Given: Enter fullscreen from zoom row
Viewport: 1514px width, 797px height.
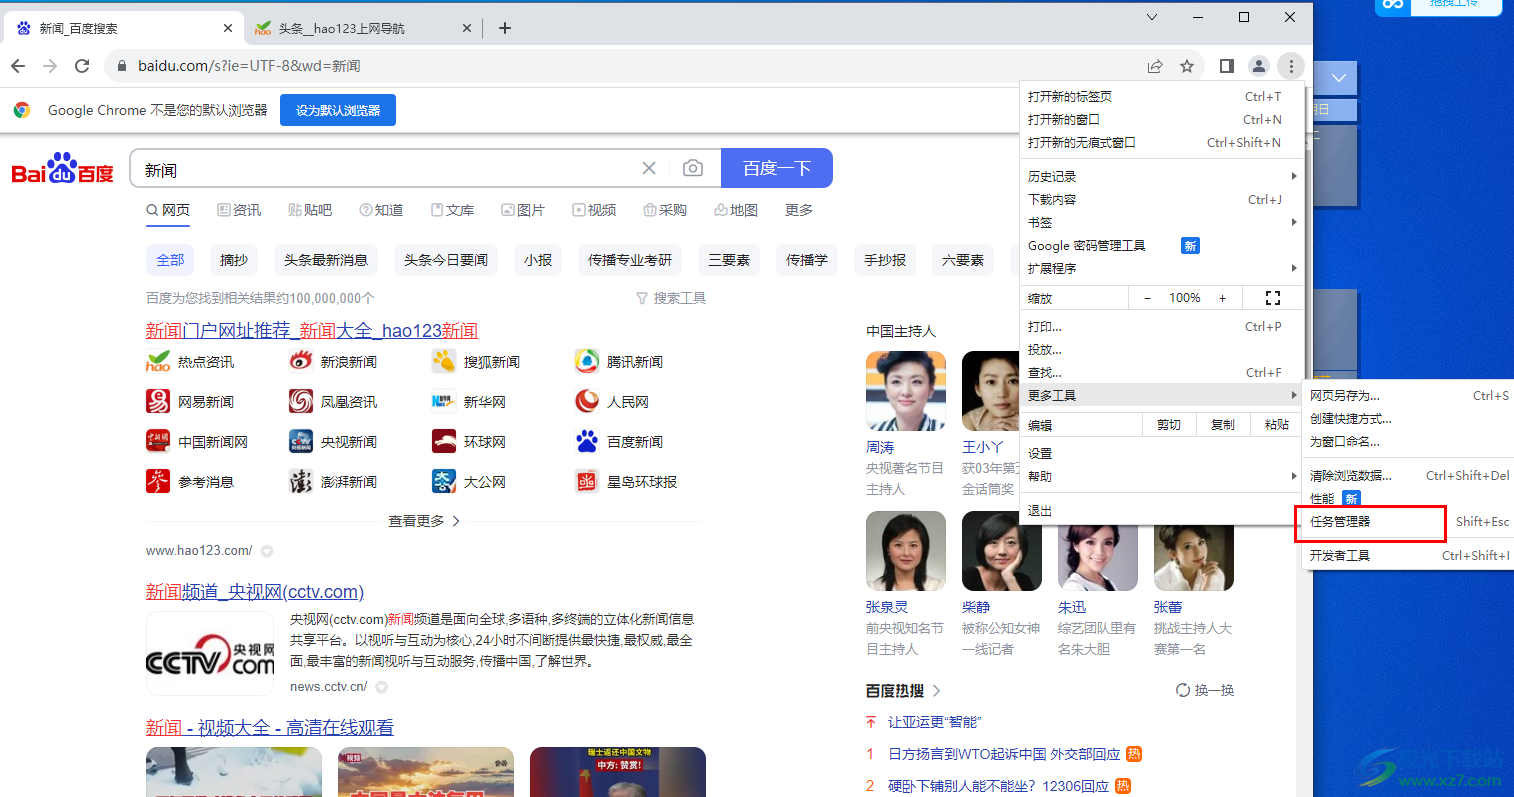Looking at the screenshot, I should click(x=1273, y=298).
